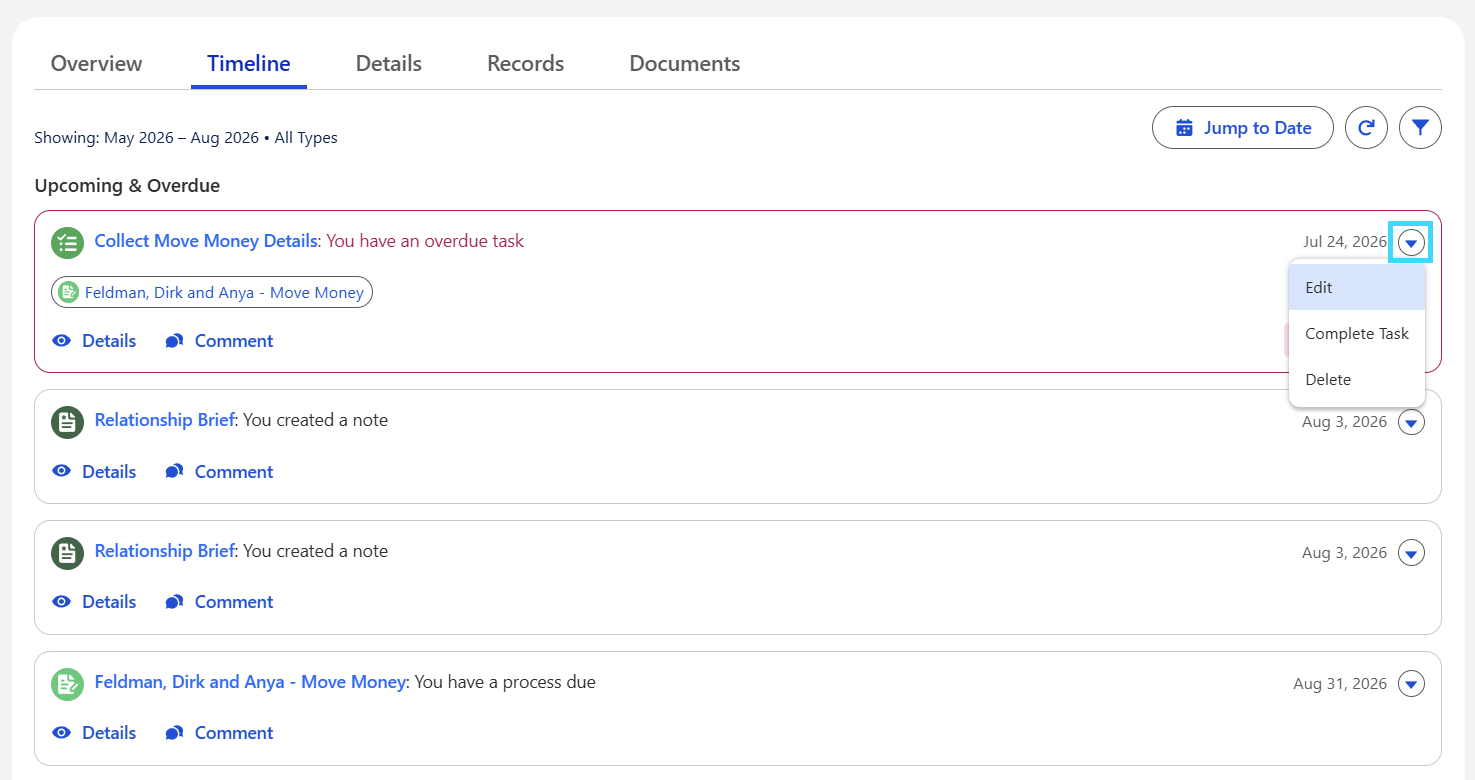Open the first Relationship Brief title link
This screenshot has height=780, width=1475.
point(164,420)
